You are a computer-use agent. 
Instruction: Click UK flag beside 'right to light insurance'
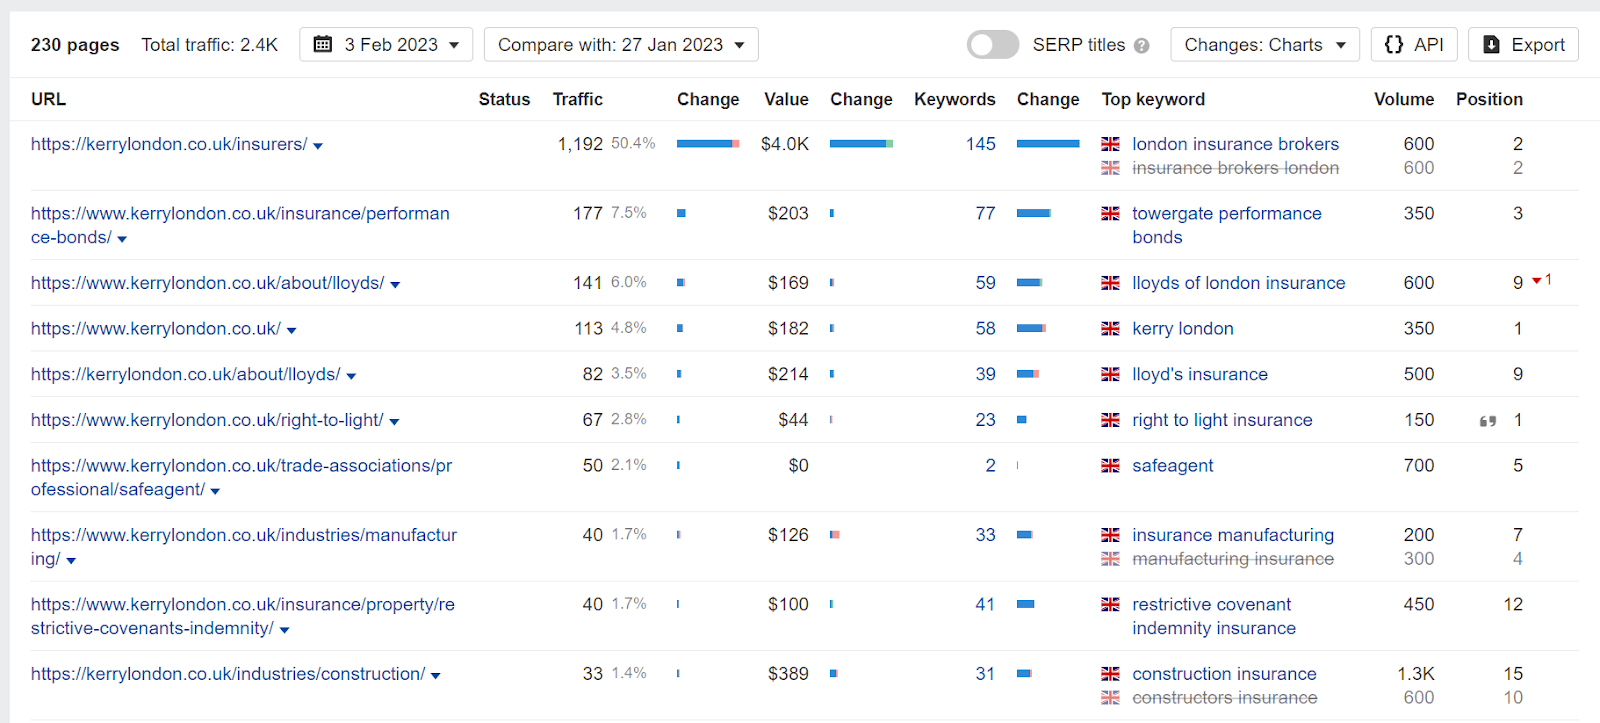coord(1110,420)
